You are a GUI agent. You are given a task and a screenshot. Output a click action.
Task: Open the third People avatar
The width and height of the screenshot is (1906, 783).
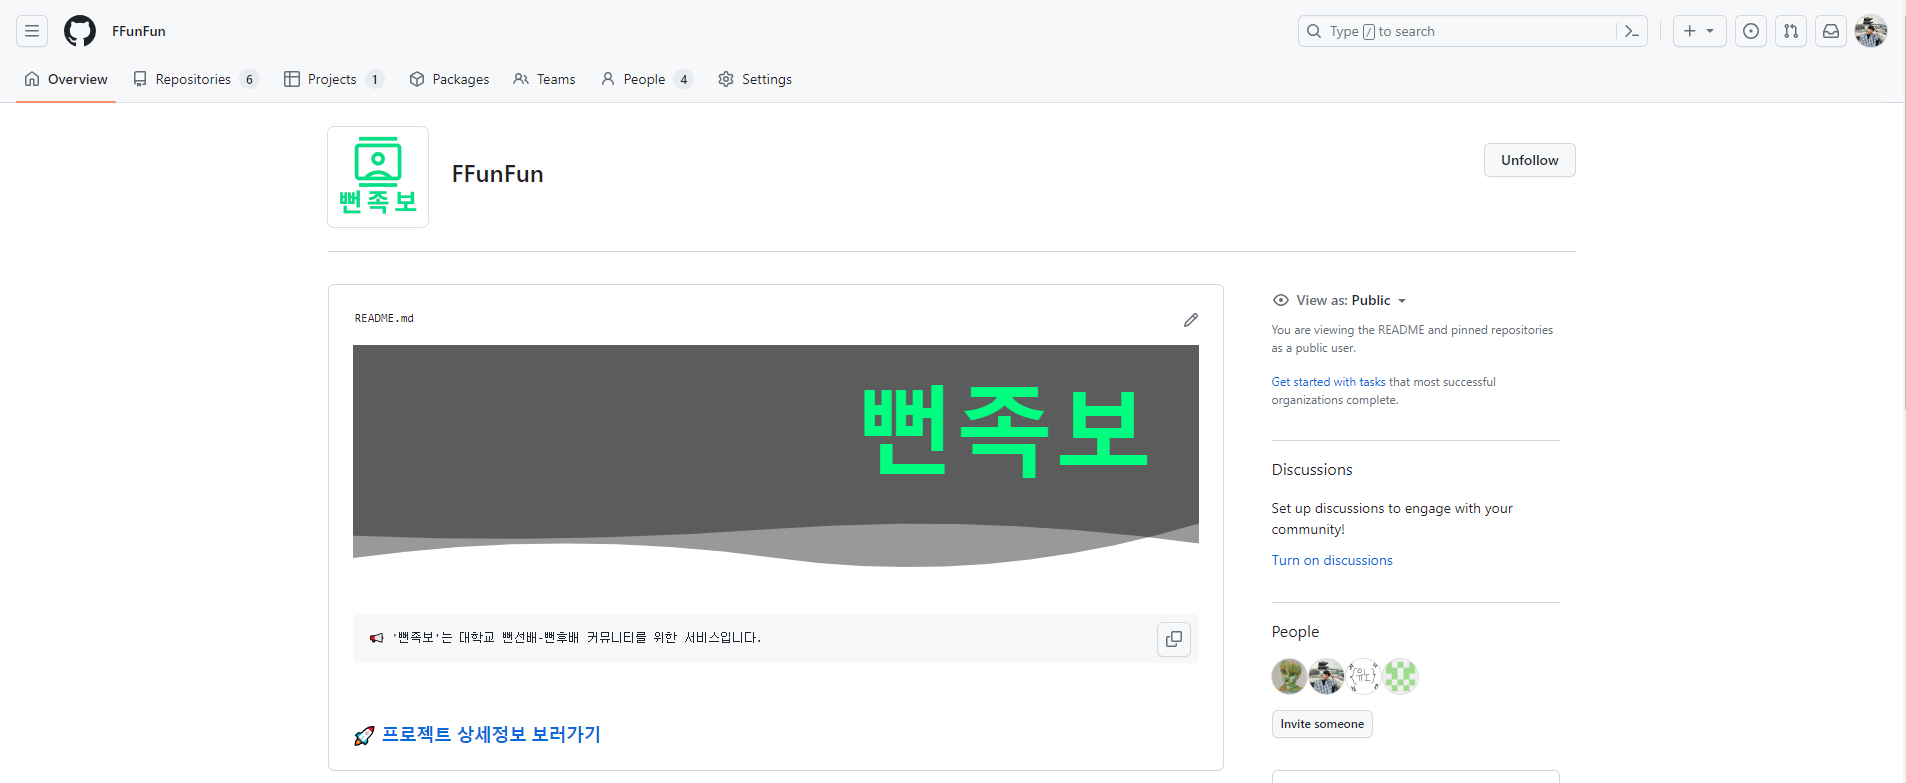tap(1363, 676)
